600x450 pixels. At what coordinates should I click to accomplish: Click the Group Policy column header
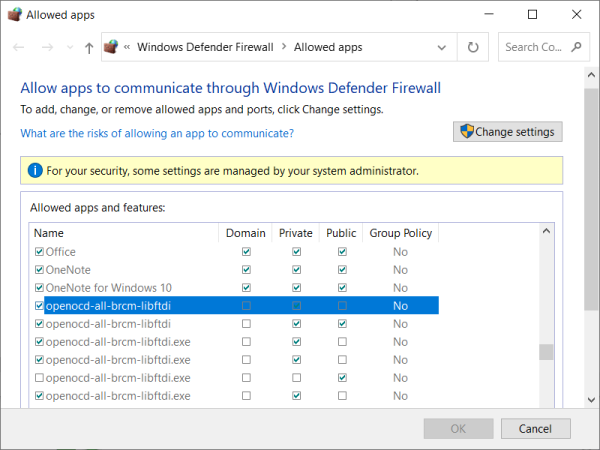click(400, 233)
